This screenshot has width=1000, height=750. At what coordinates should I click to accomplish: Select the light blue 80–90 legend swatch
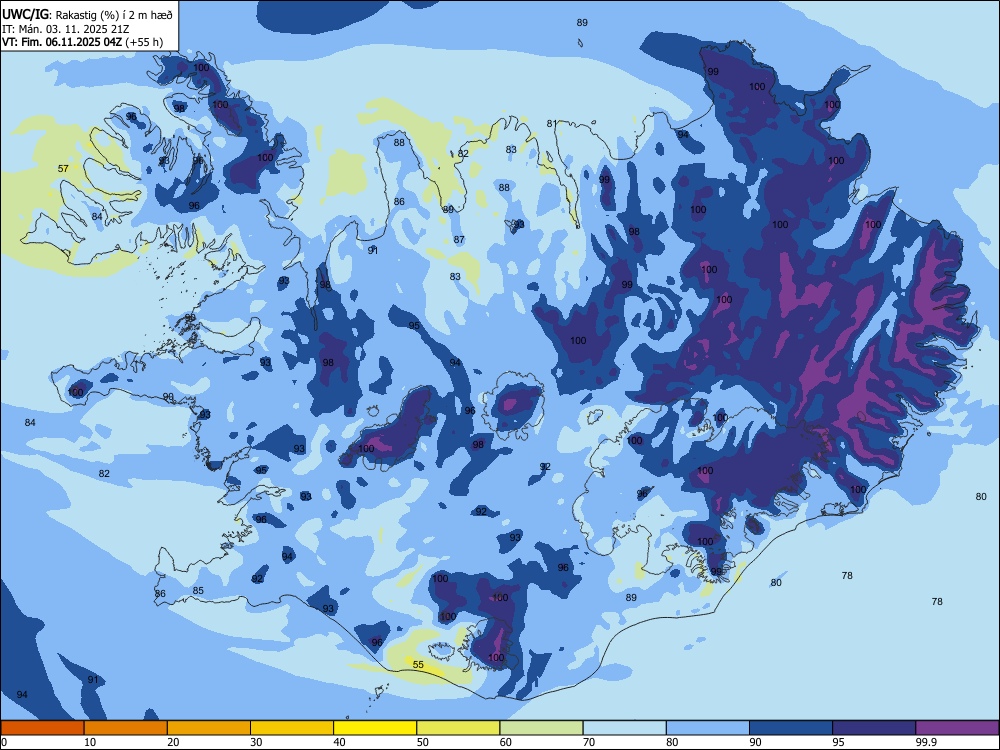click(x=707, y=728)
